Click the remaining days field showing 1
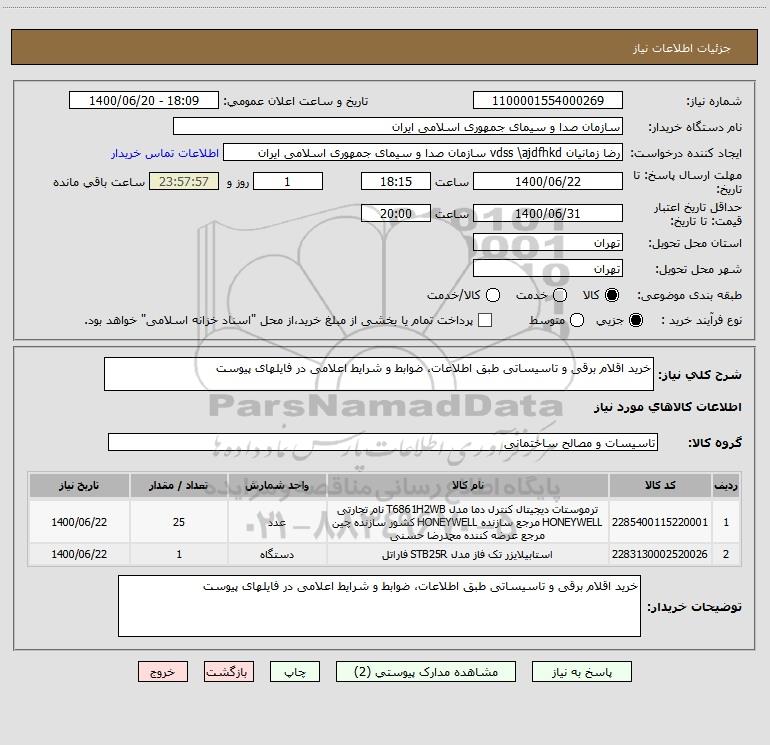Viewport: 770px width, 745px height. 288,181
